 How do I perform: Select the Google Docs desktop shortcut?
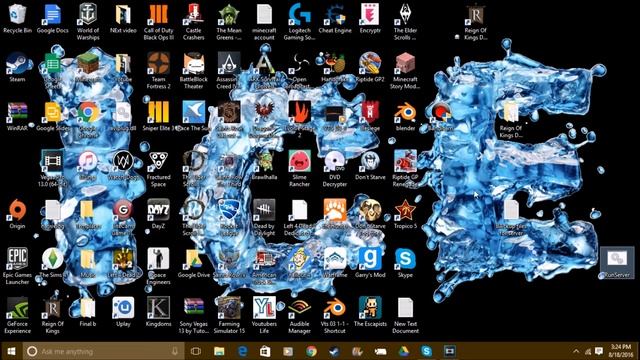coord(53,19)
